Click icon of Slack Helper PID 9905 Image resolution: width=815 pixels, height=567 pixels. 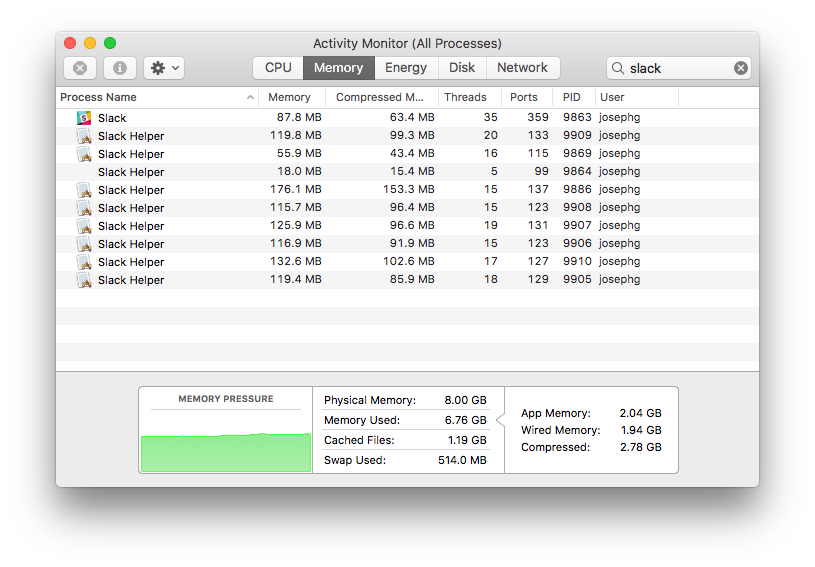point(84,280)
